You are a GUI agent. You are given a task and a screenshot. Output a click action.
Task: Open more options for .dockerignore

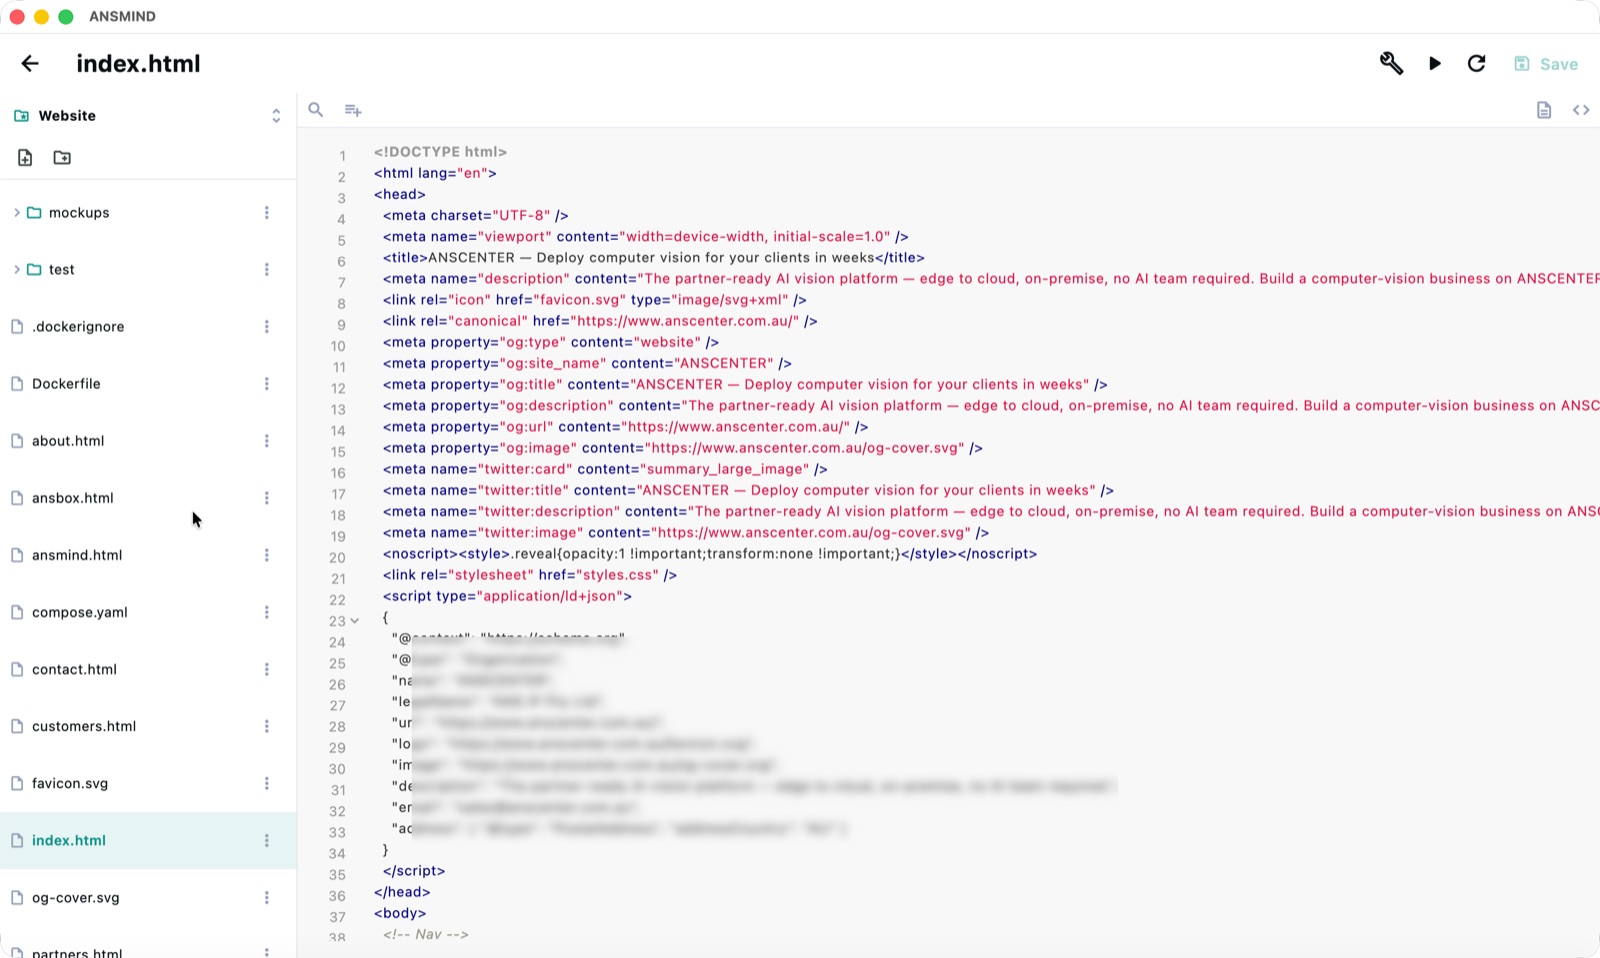pos(267,327)
